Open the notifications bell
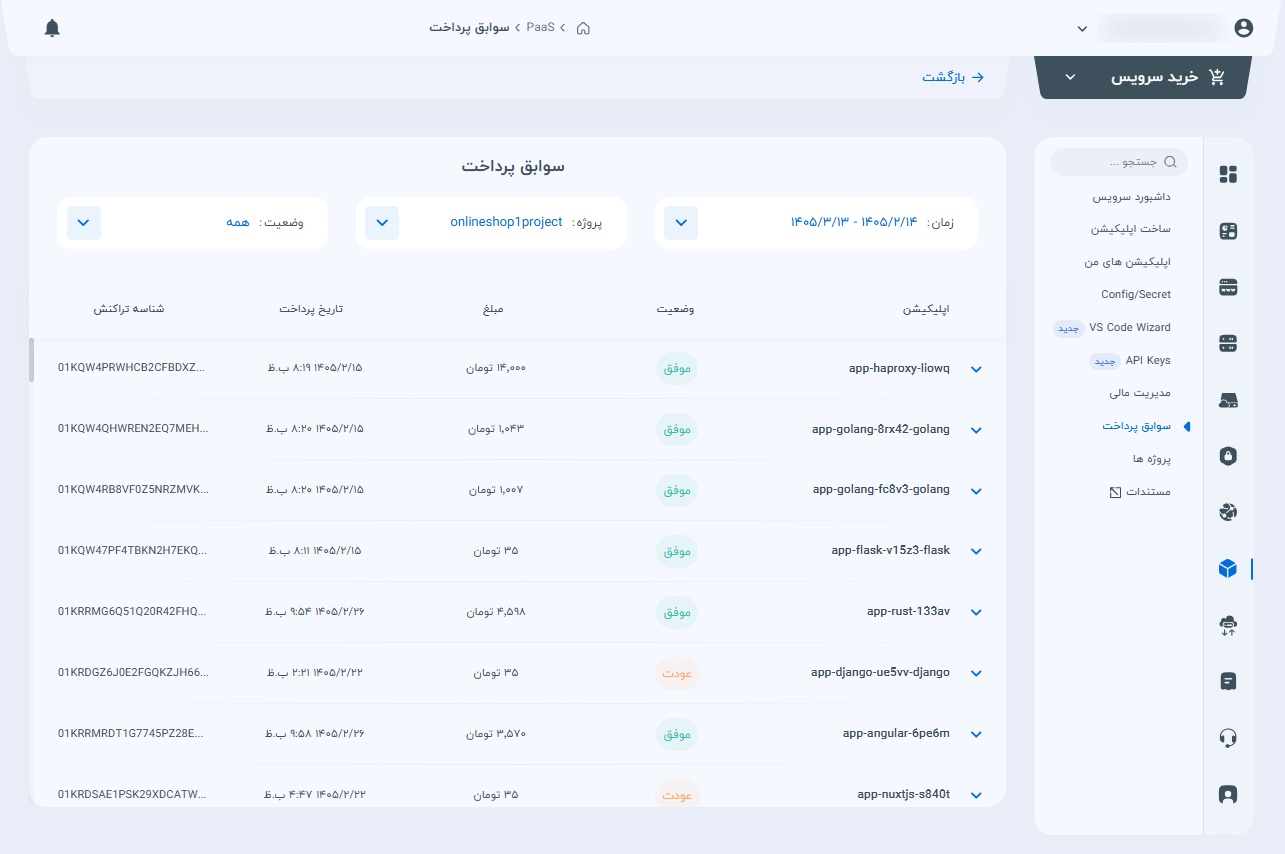Image resolution: width=1285 pixels, height=854 pixels. [53, 28]
